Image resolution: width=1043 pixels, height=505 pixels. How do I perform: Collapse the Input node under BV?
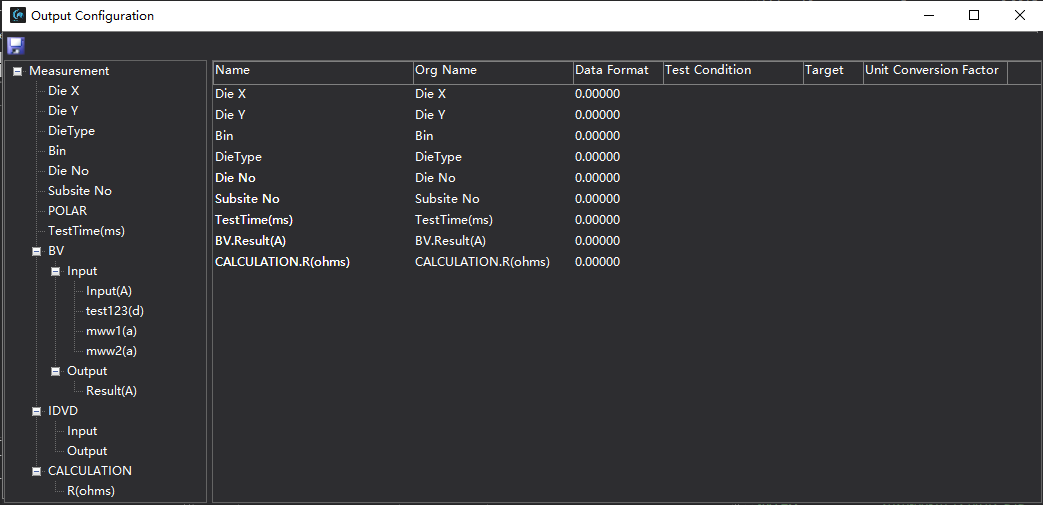click(56, 271)
